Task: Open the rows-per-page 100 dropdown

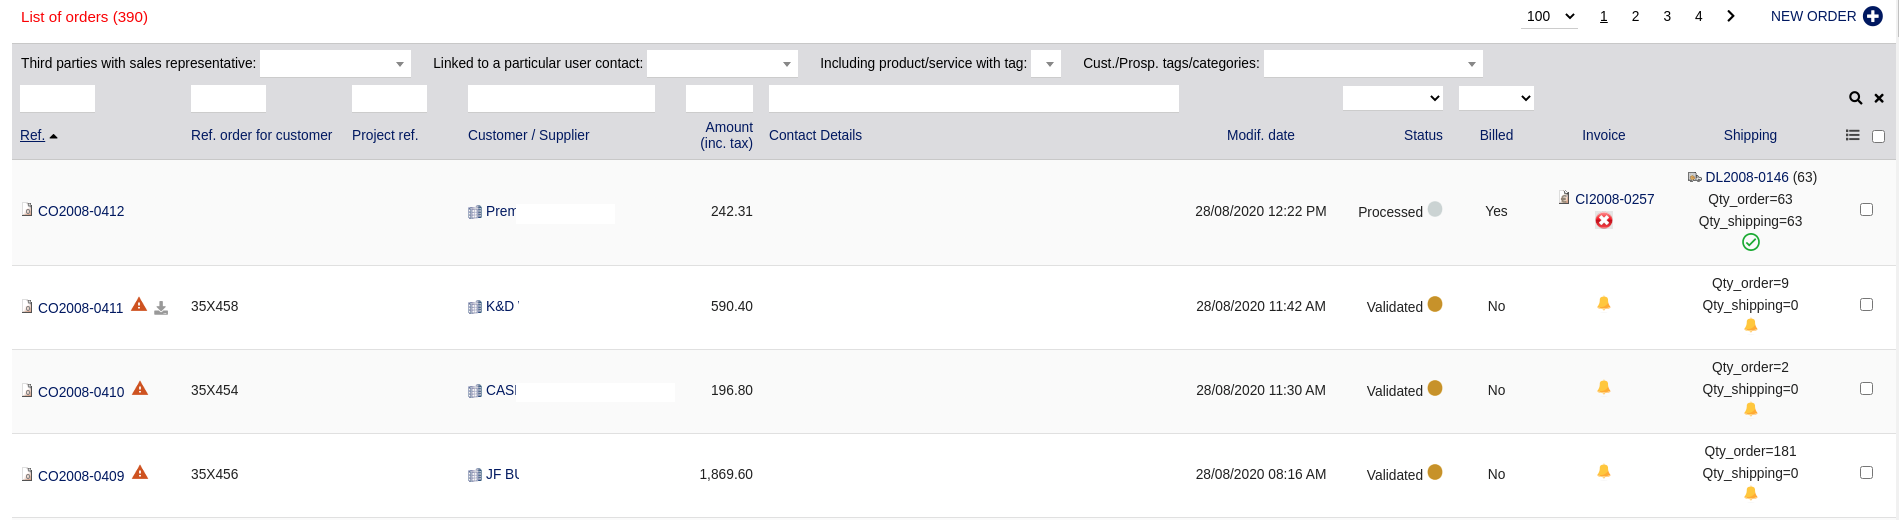Action: pos(1550,16)
